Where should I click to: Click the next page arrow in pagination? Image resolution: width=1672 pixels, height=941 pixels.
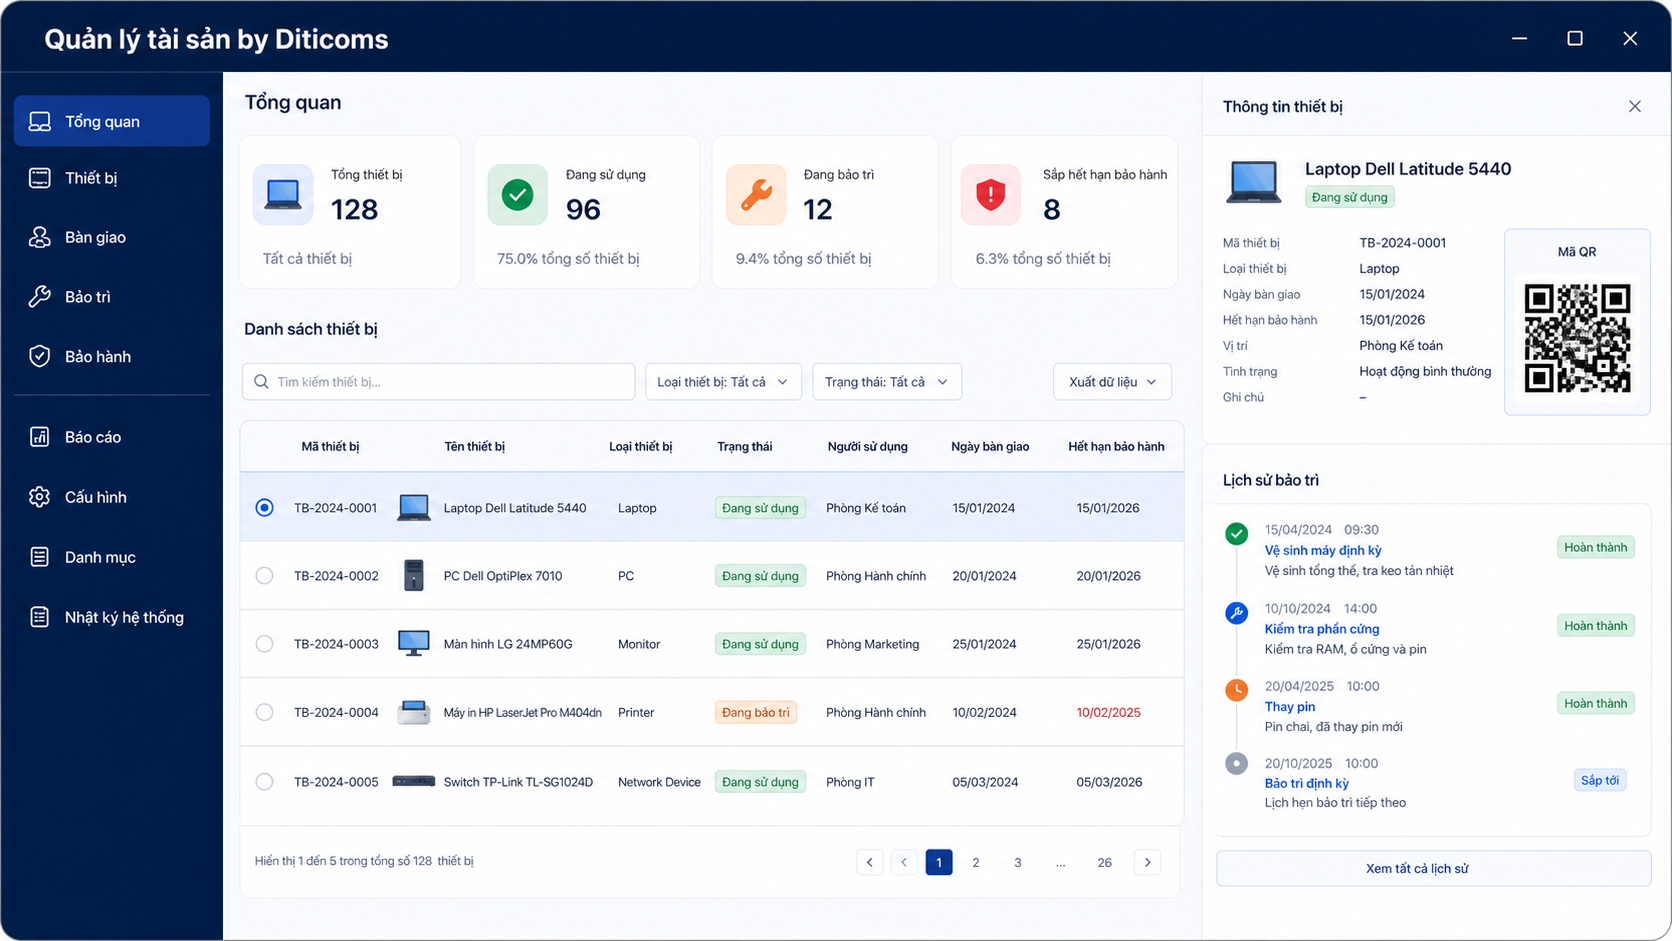(x=1147, y=862)
